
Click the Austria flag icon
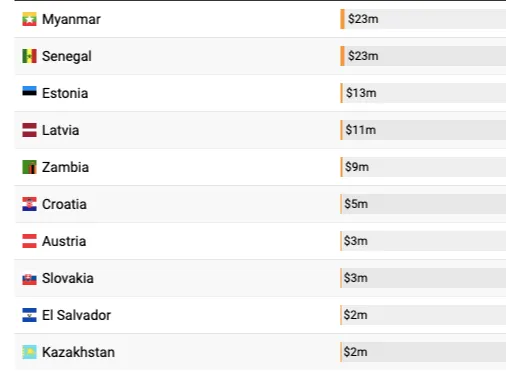(x=29, y=241)
